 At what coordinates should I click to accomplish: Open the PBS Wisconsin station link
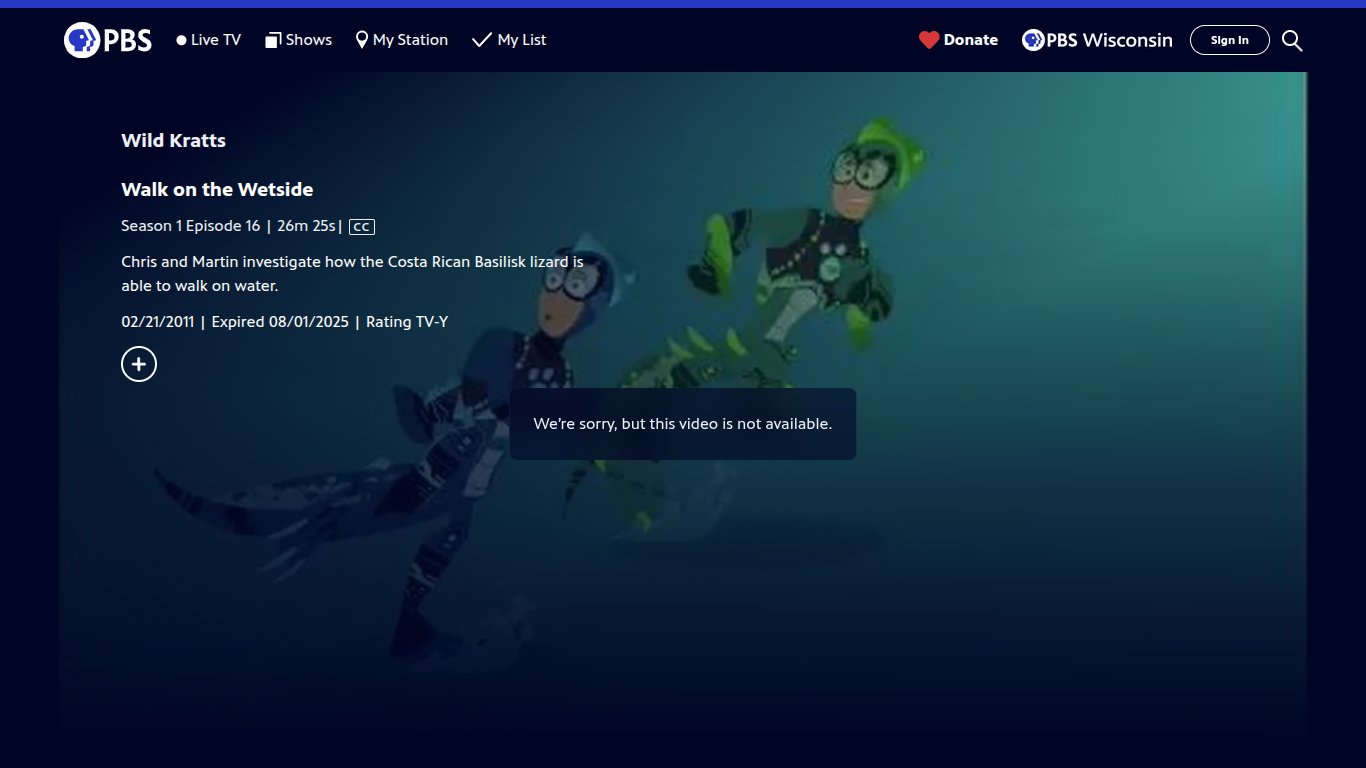(x=1097, y=40)
